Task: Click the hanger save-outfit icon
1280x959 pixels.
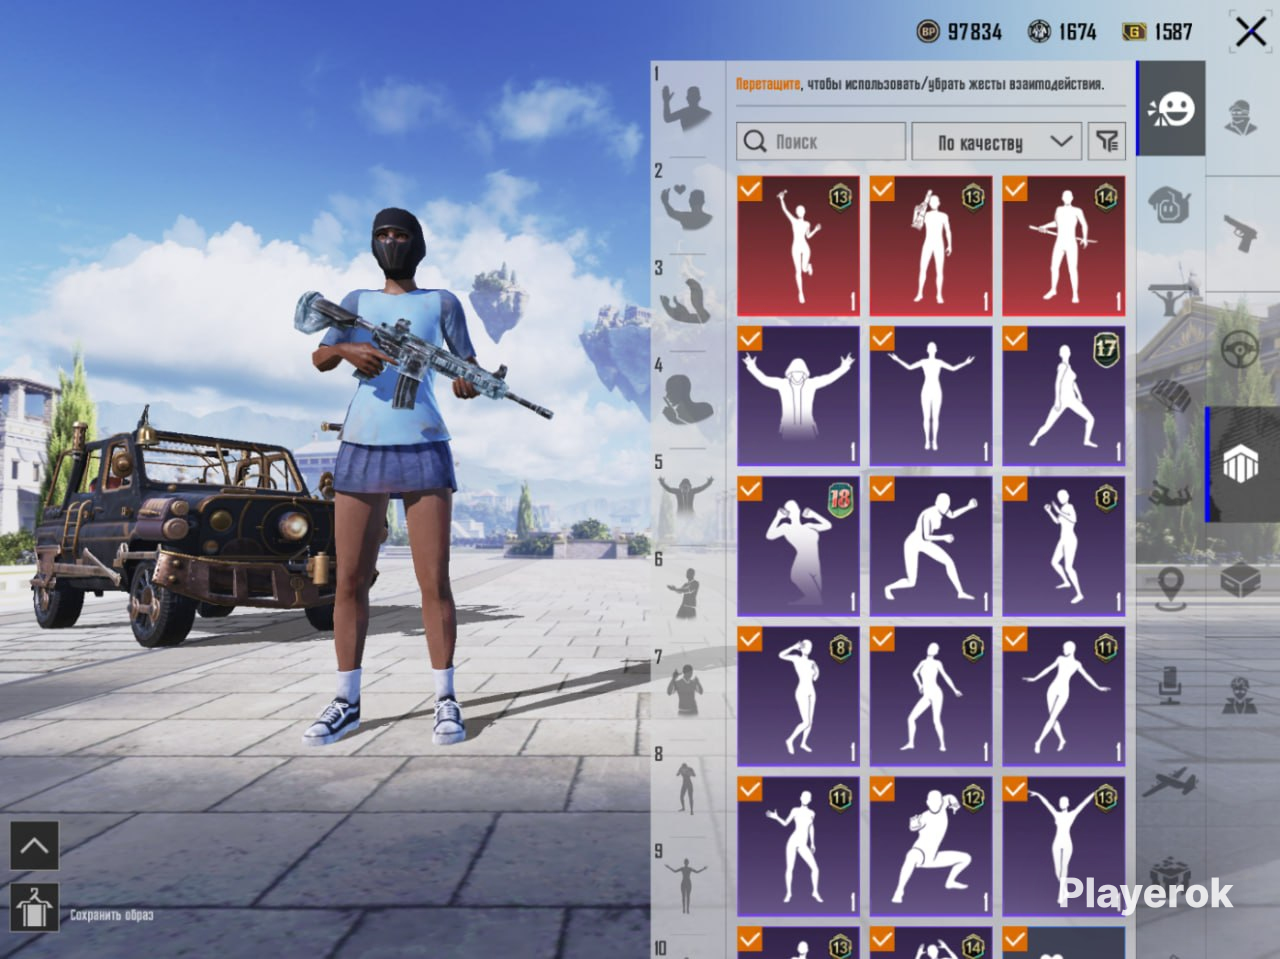Action: click(x=34, y=909)
